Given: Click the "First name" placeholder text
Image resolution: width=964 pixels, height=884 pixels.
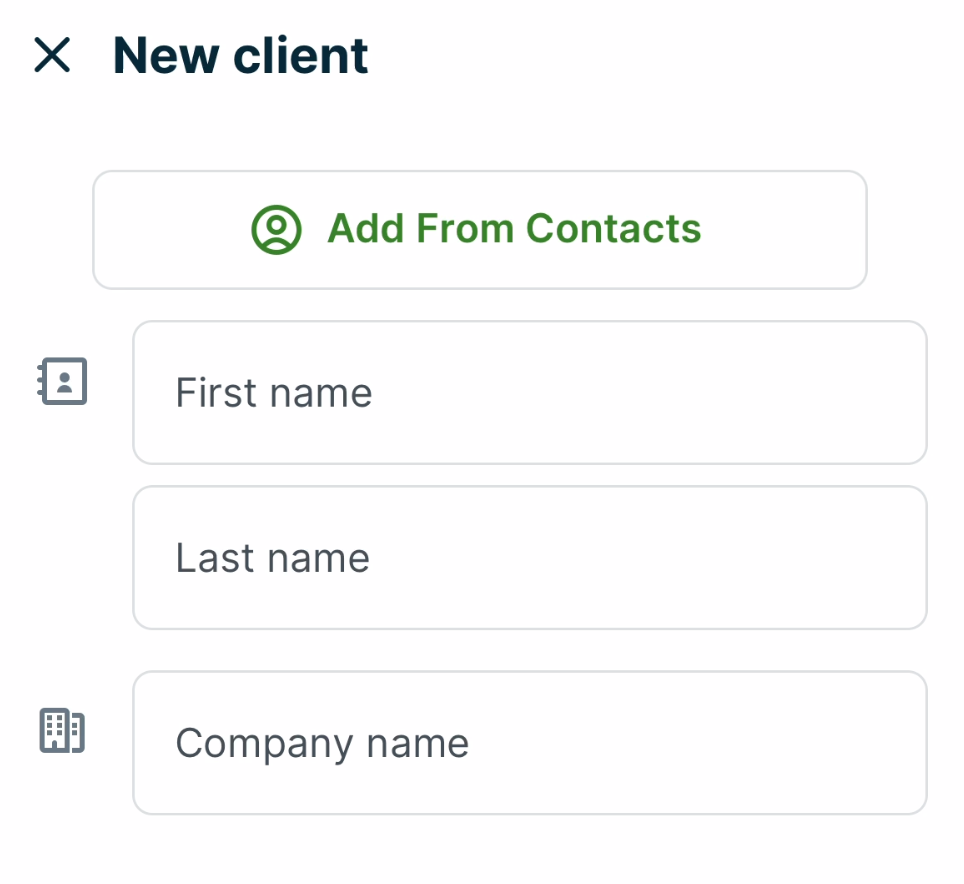Looking at the screenshot, I should pos(274,393).
